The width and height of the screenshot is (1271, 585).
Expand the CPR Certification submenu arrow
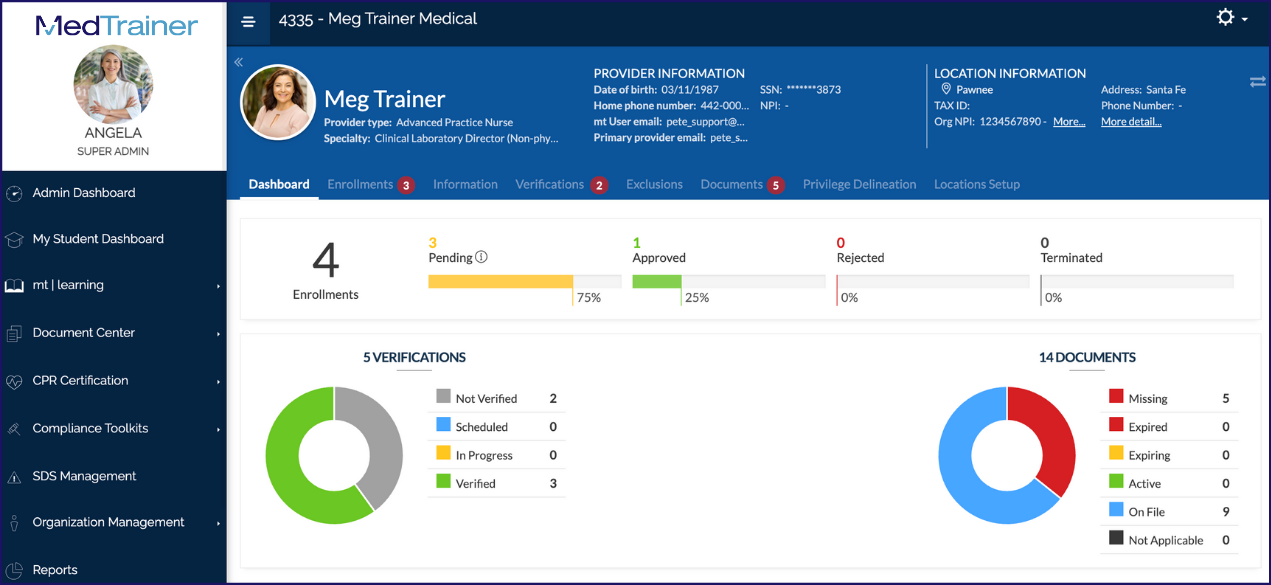218,382
